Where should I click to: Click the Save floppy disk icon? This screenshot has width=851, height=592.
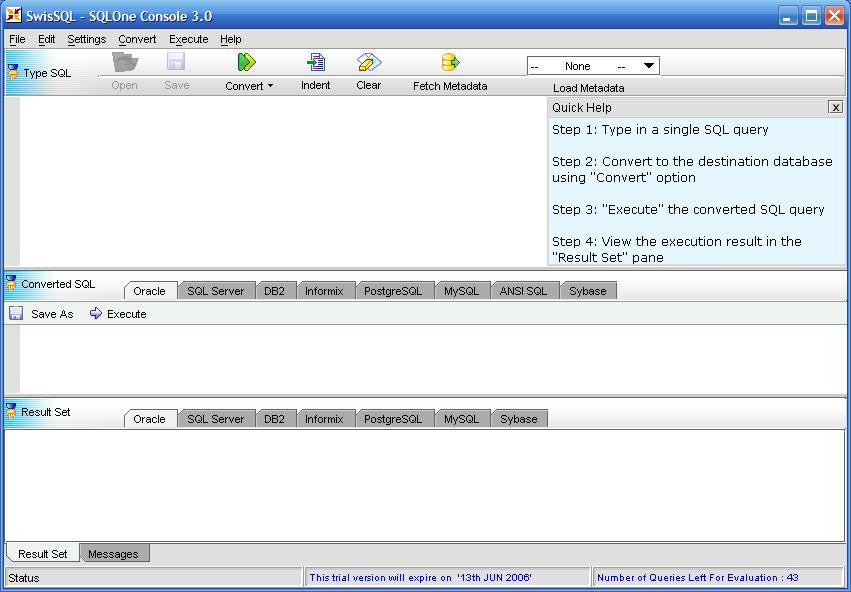pos(176,62)
